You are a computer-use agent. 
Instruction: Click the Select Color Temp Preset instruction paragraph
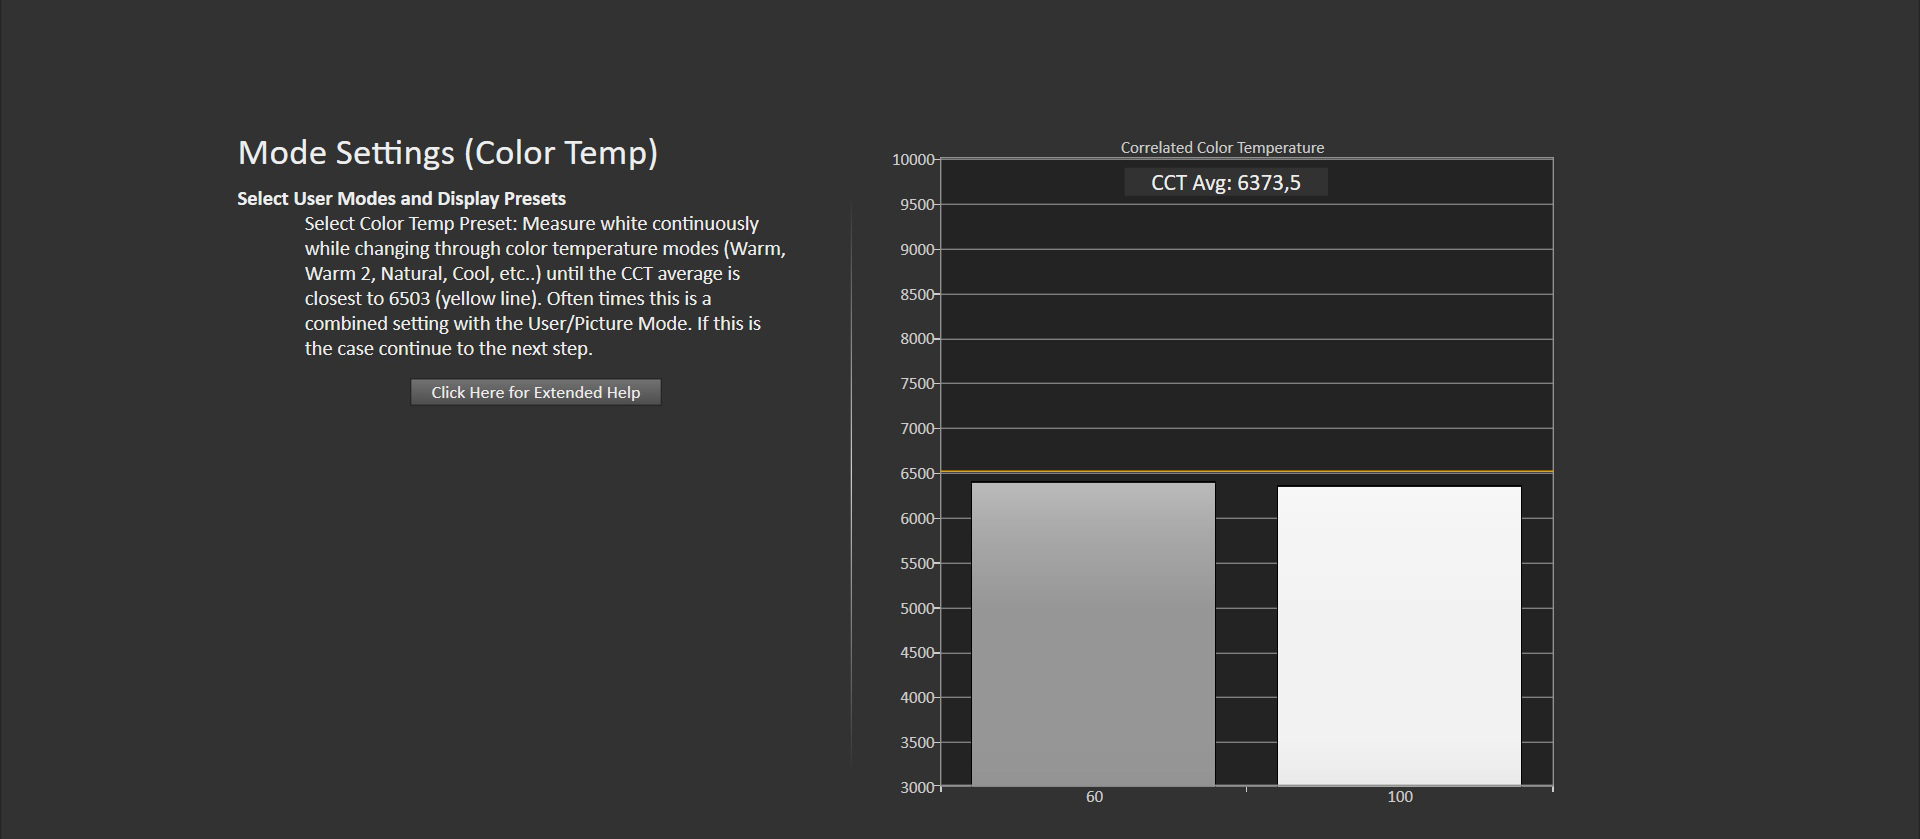(545, 286)
